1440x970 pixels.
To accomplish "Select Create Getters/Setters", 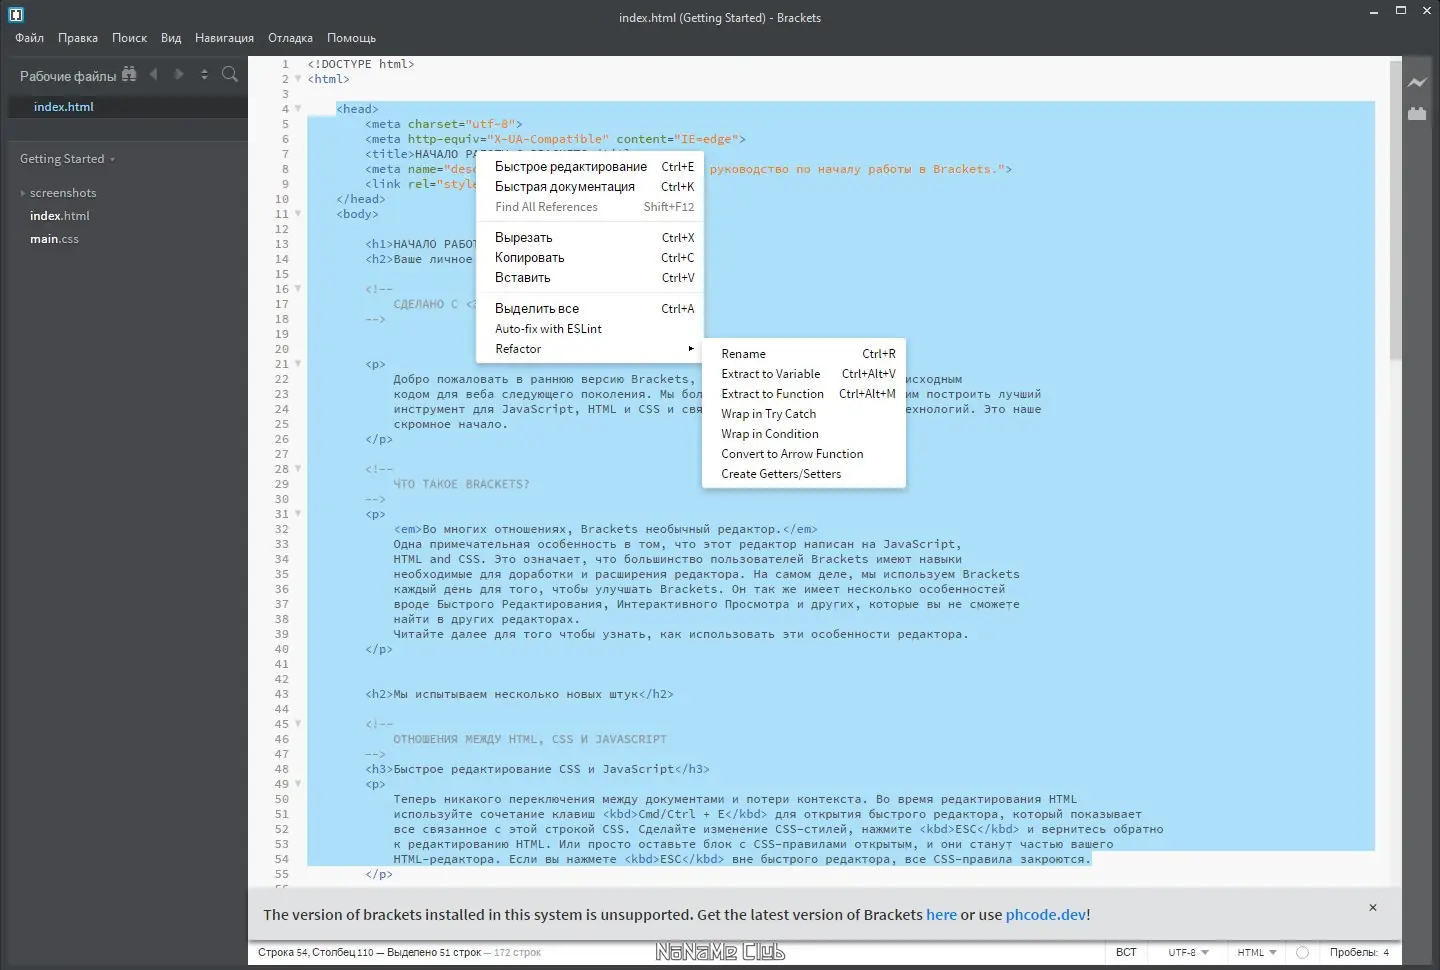I will [x=804, y=474].
